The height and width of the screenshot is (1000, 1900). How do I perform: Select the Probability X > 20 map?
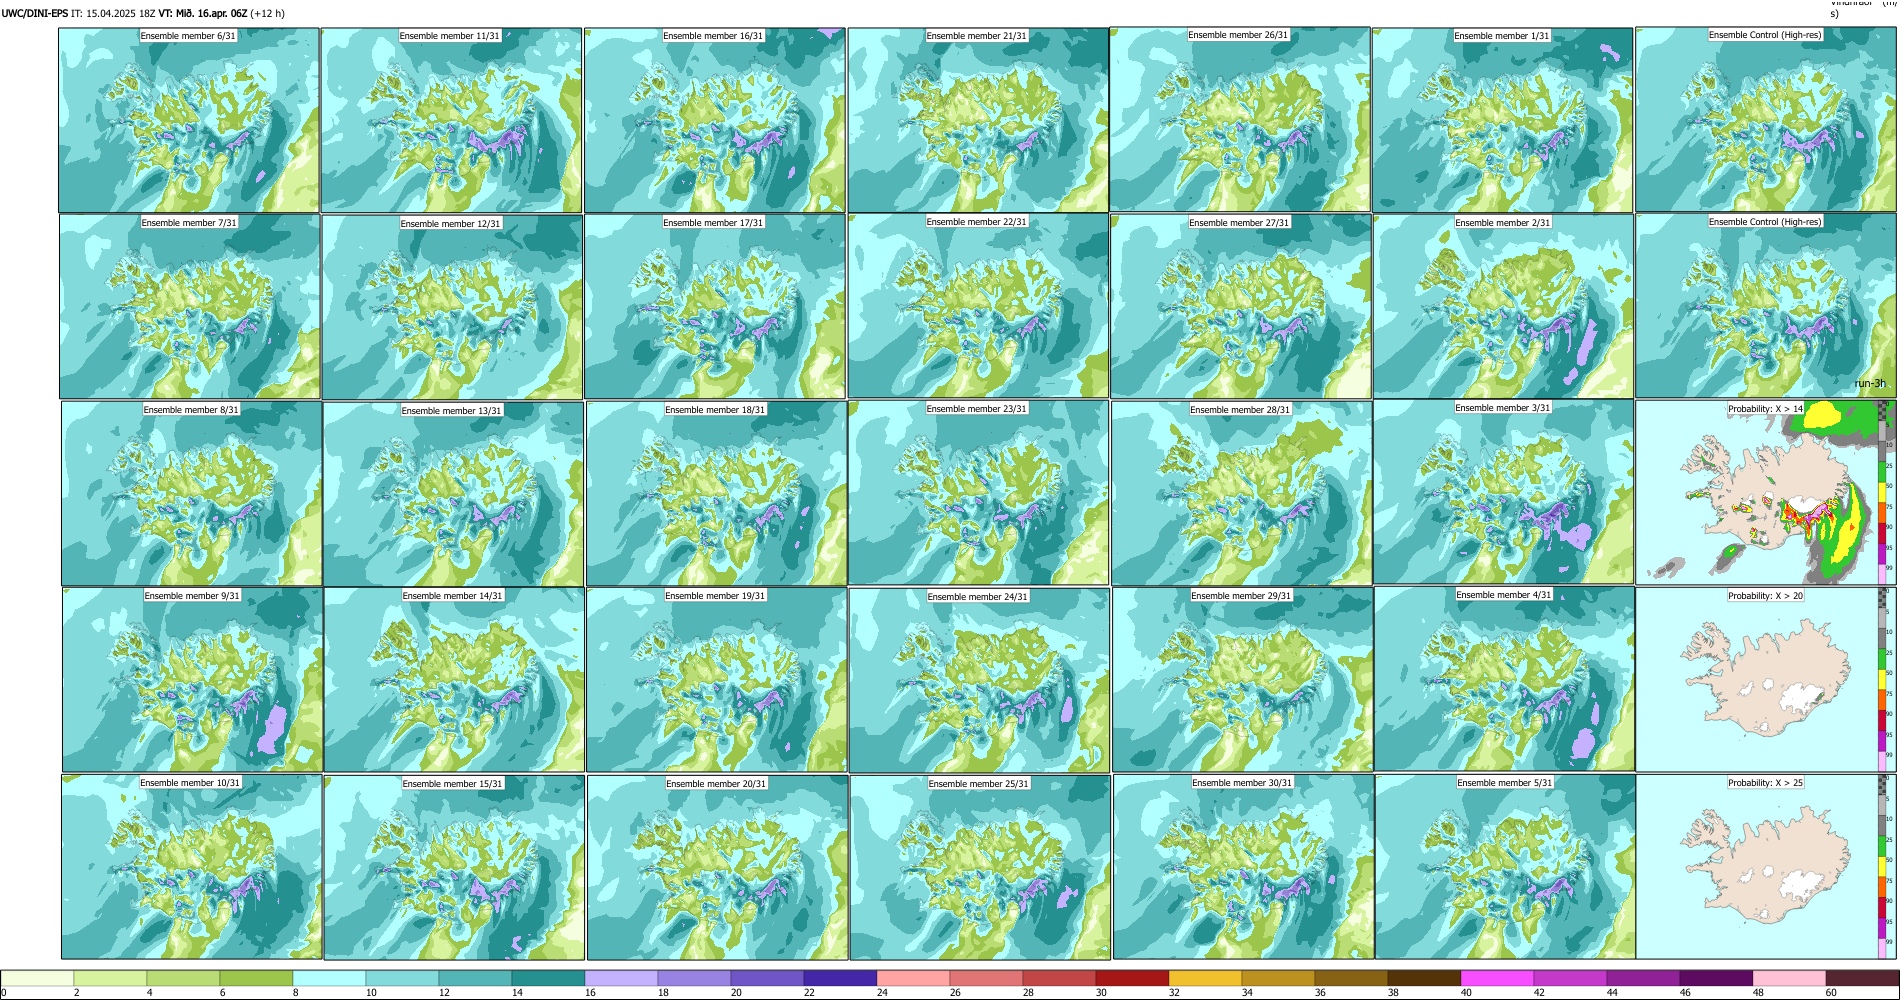(1766, 680)
